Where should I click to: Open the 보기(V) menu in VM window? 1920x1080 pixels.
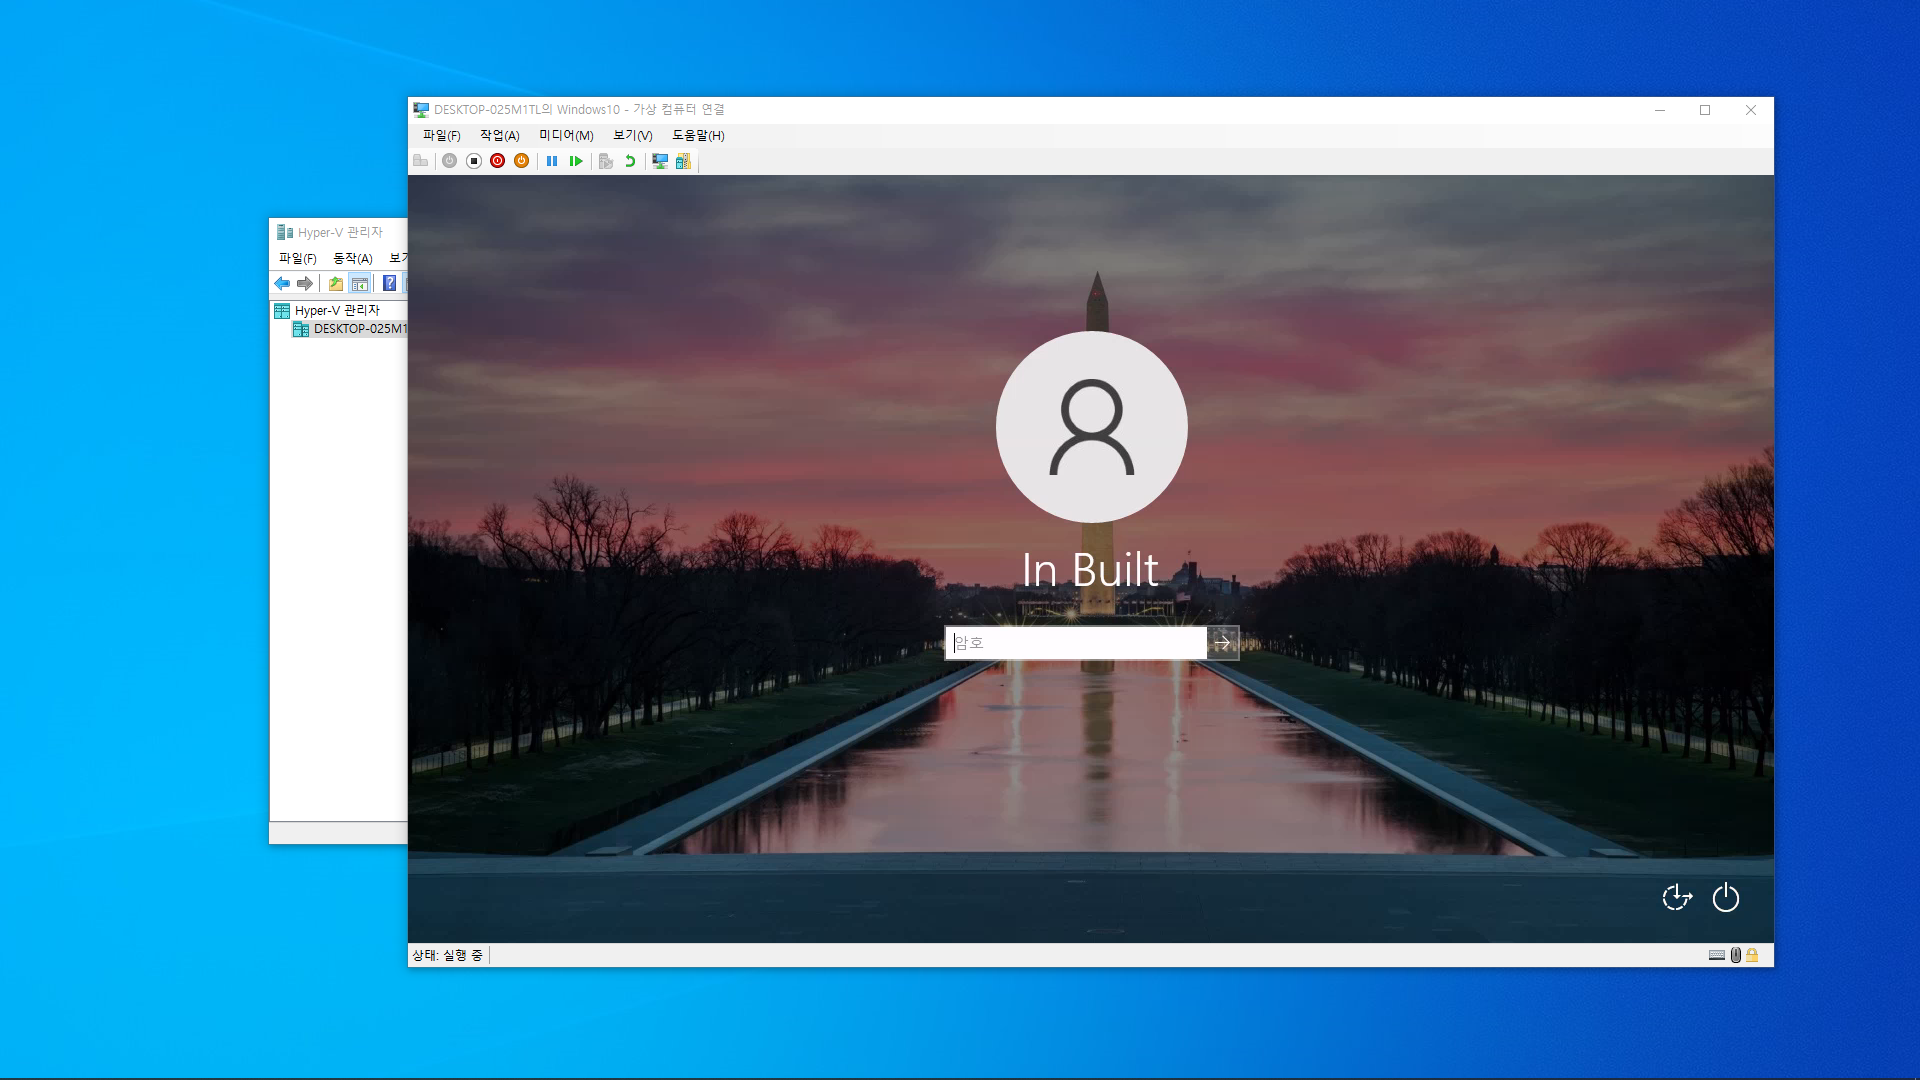pyautogui.click(x=632, y=135)
